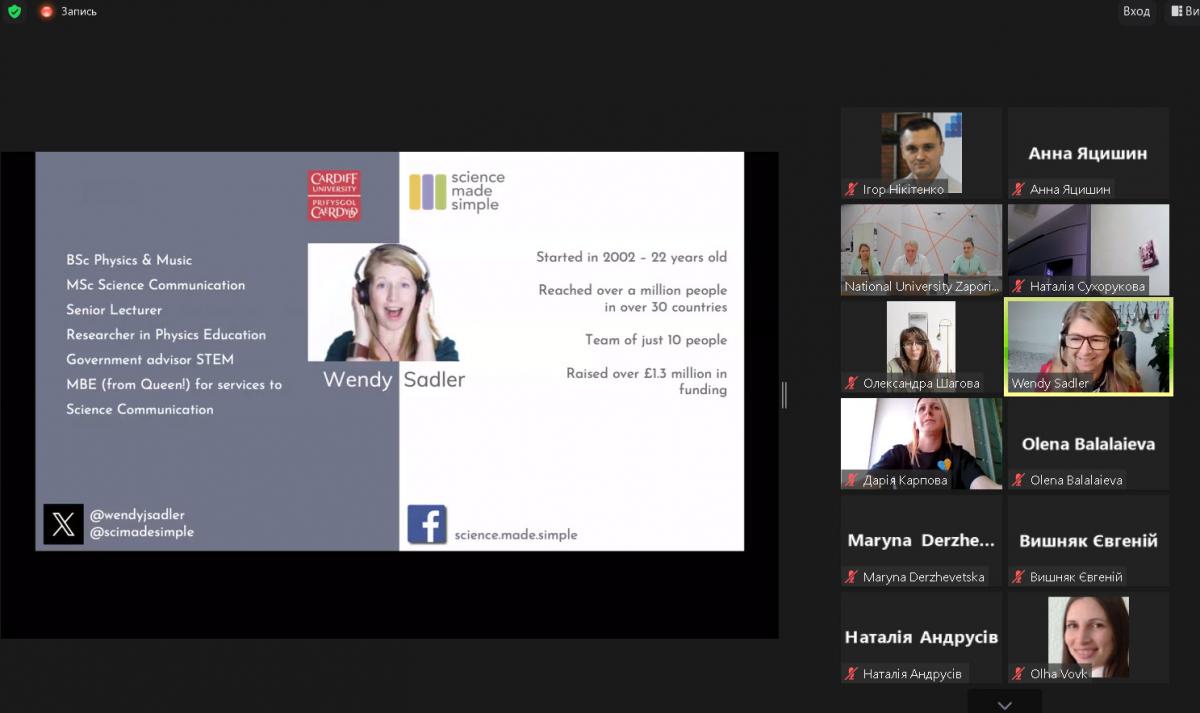Screen dimensions: 1200x713
Task: Click 'Raised over £1.3 million in' text
Action: point(647,374)
